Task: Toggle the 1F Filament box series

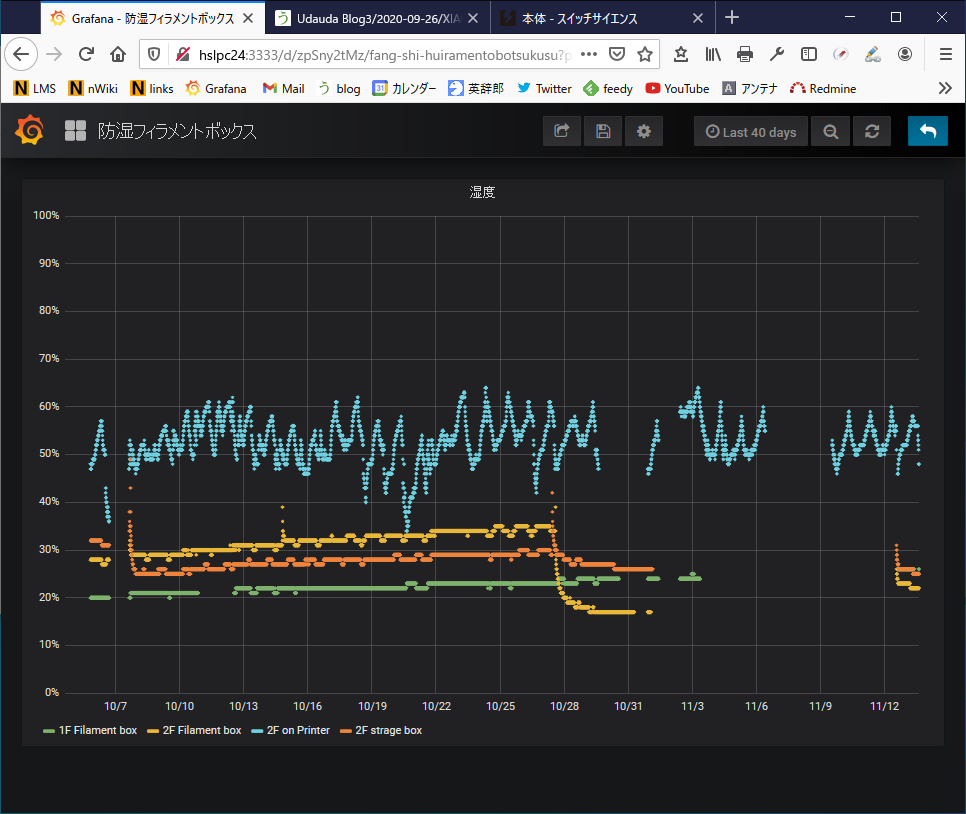Action: coord(97,730)
